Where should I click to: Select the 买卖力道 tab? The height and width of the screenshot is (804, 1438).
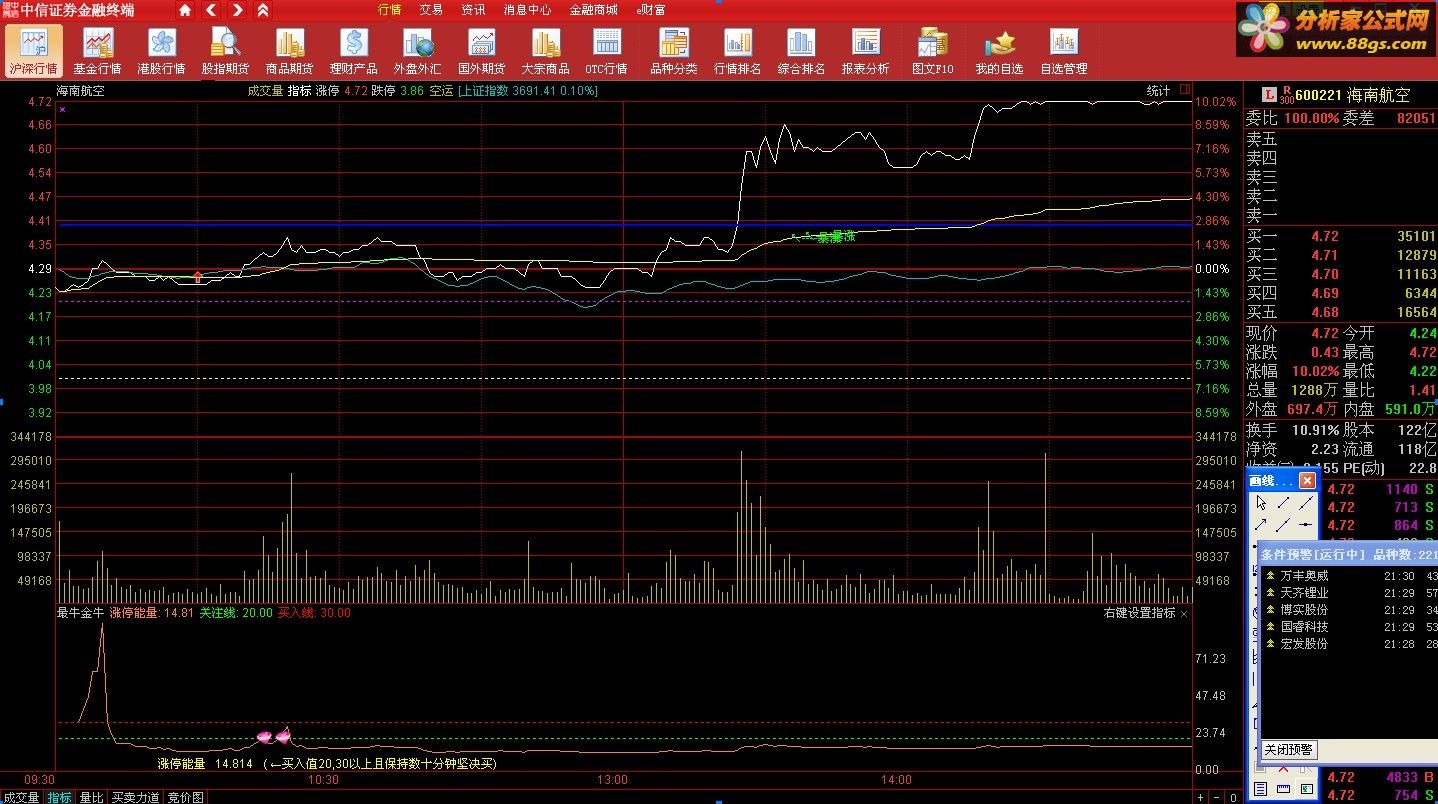tap(135, 797)
